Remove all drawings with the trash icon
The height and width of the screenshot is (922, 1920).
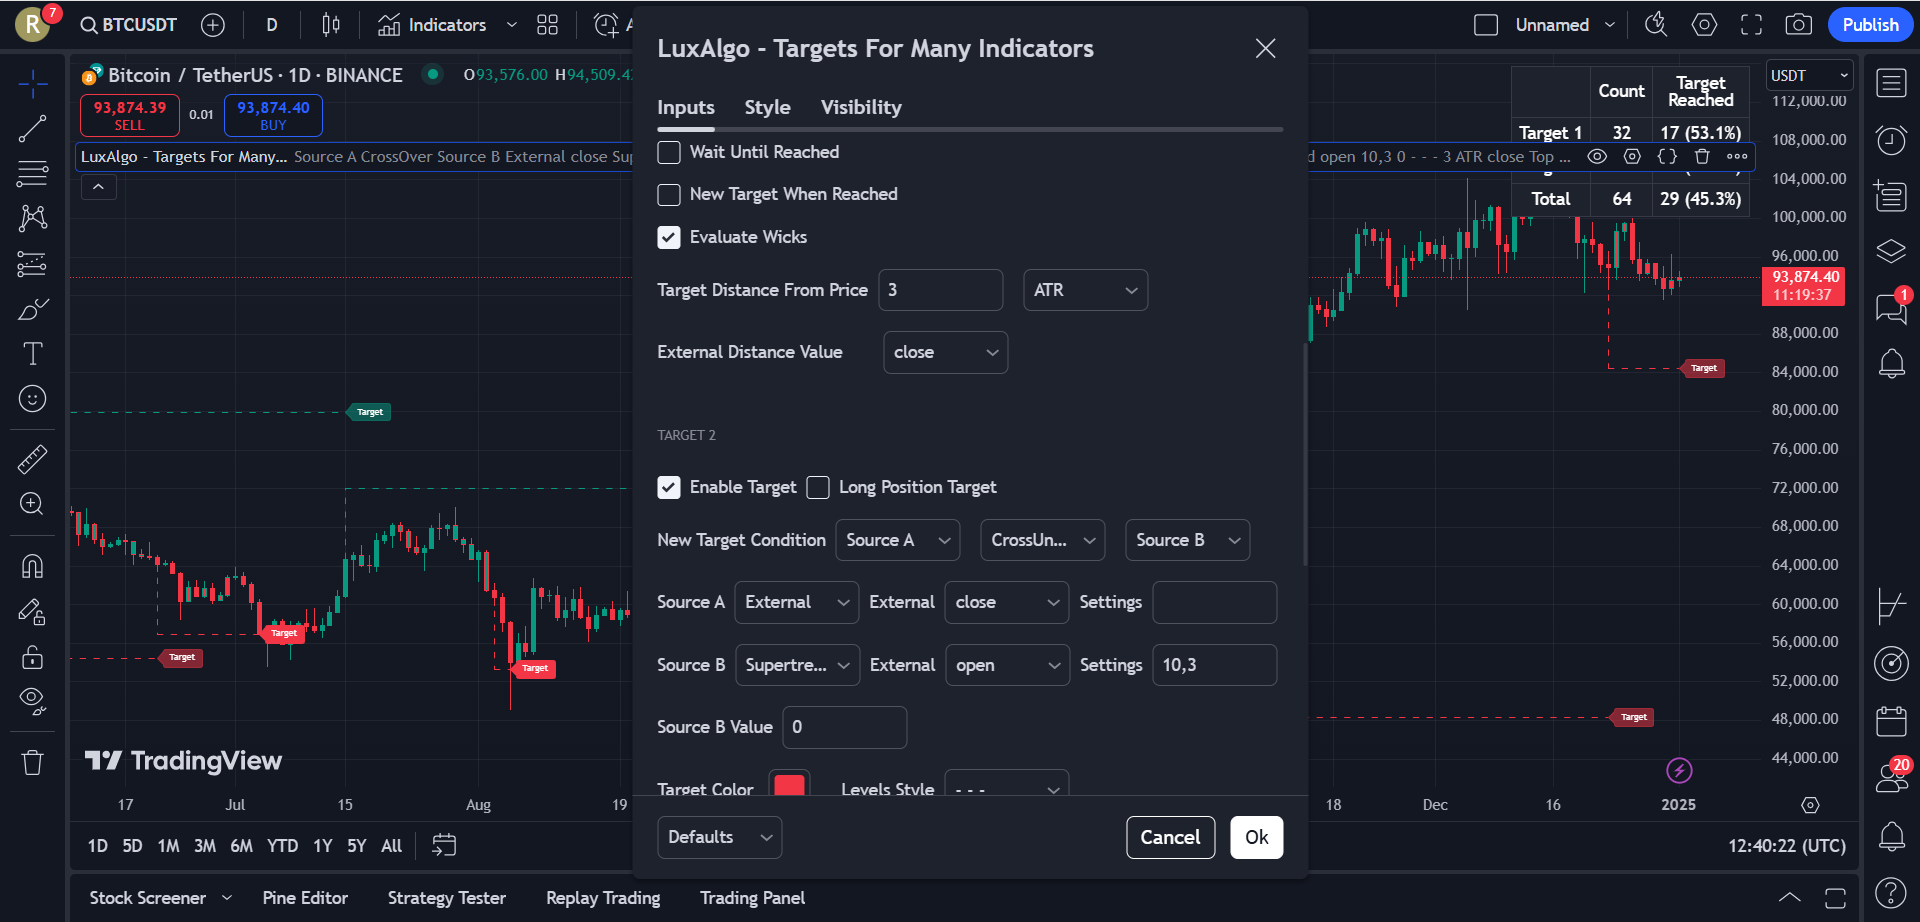pyautogui.click(x=33, y=762)
